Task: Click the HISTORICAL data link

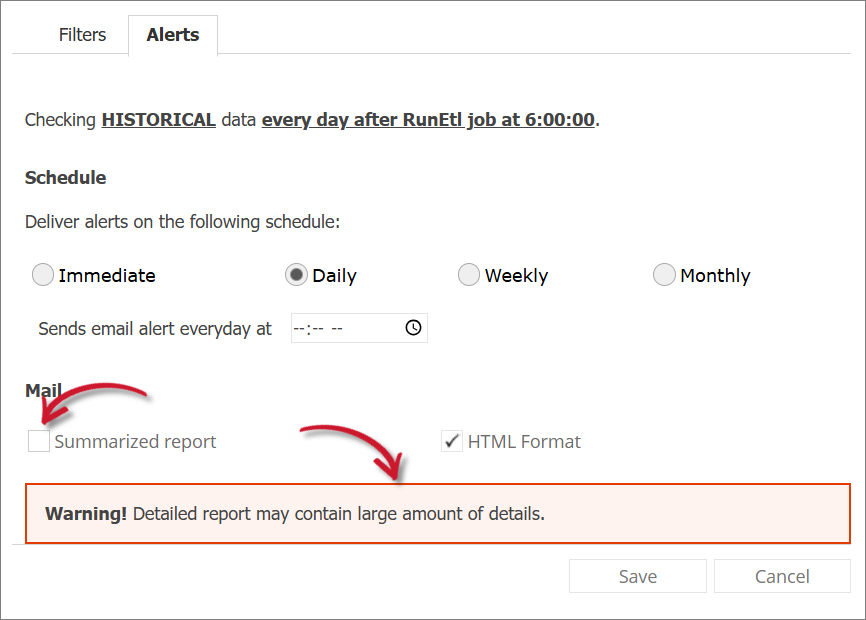Action: (157, 119)
